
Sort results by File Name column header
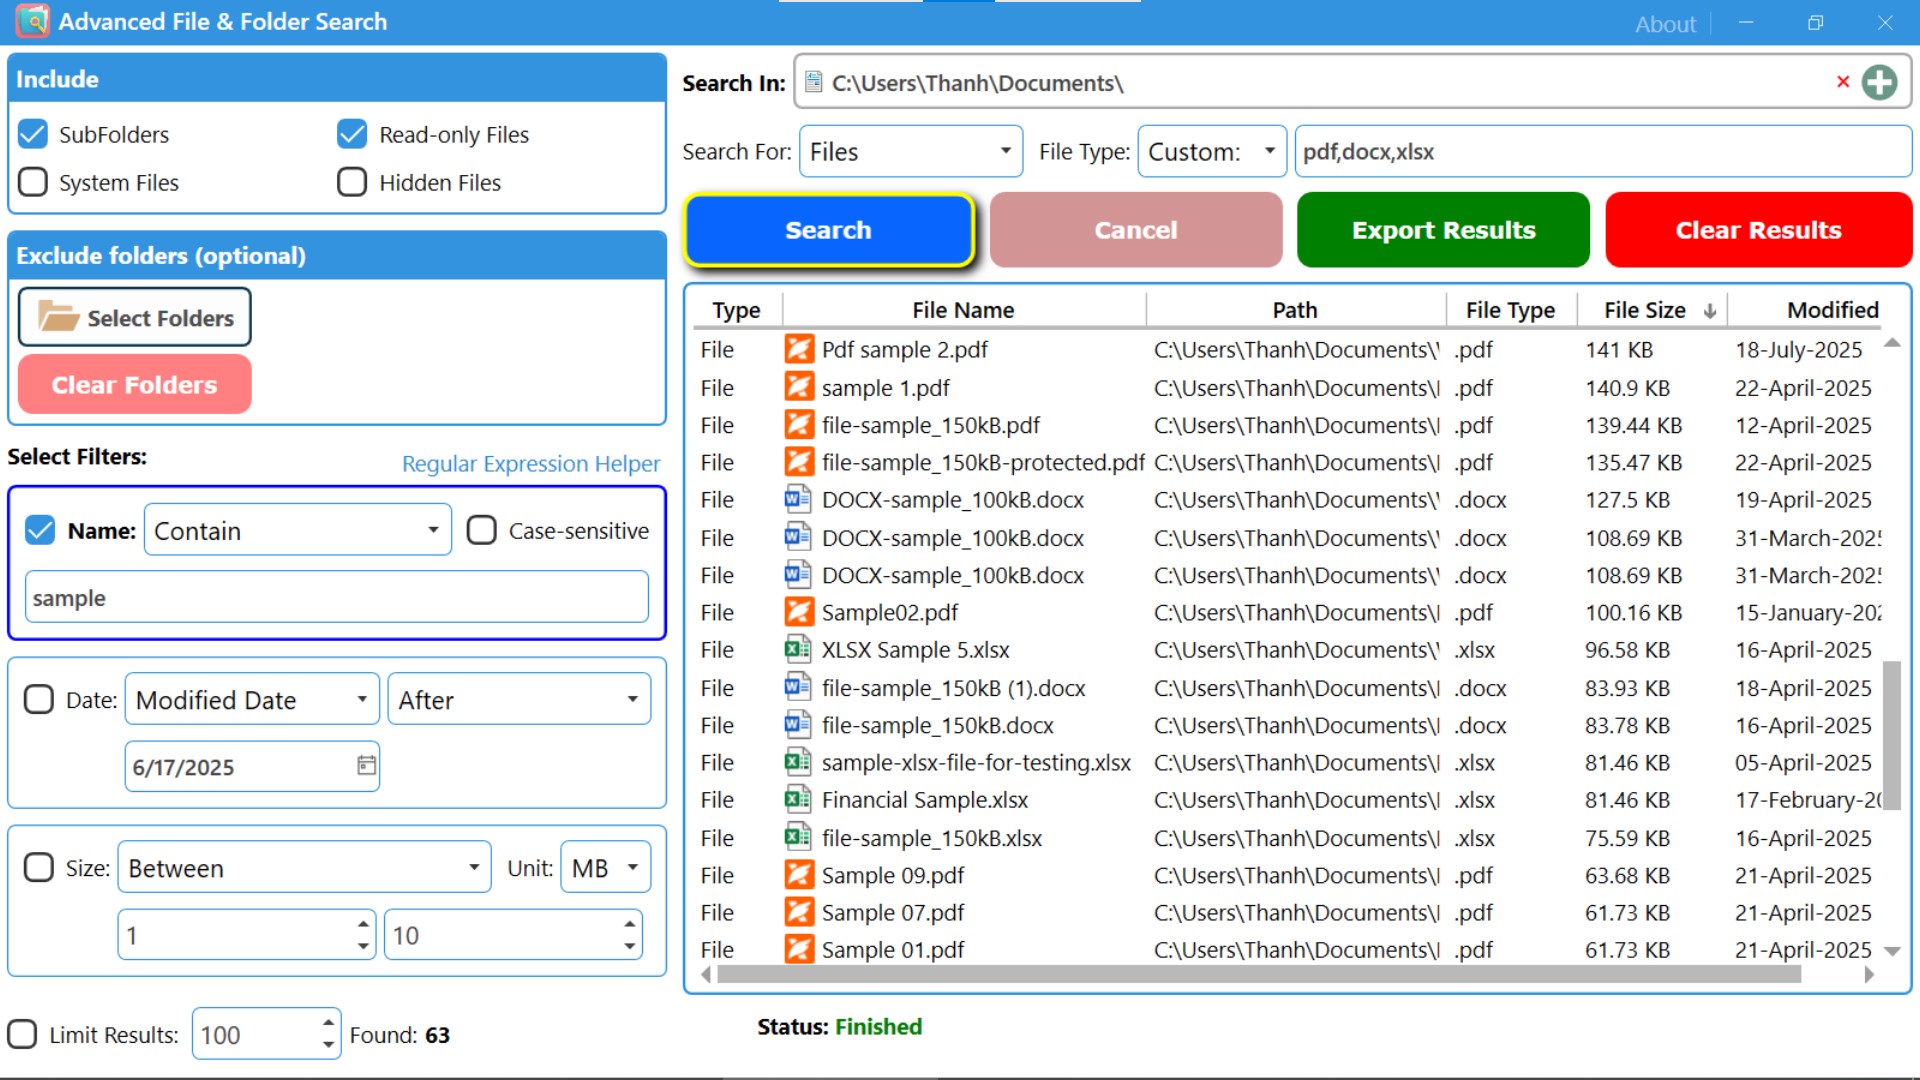[963, 310]
